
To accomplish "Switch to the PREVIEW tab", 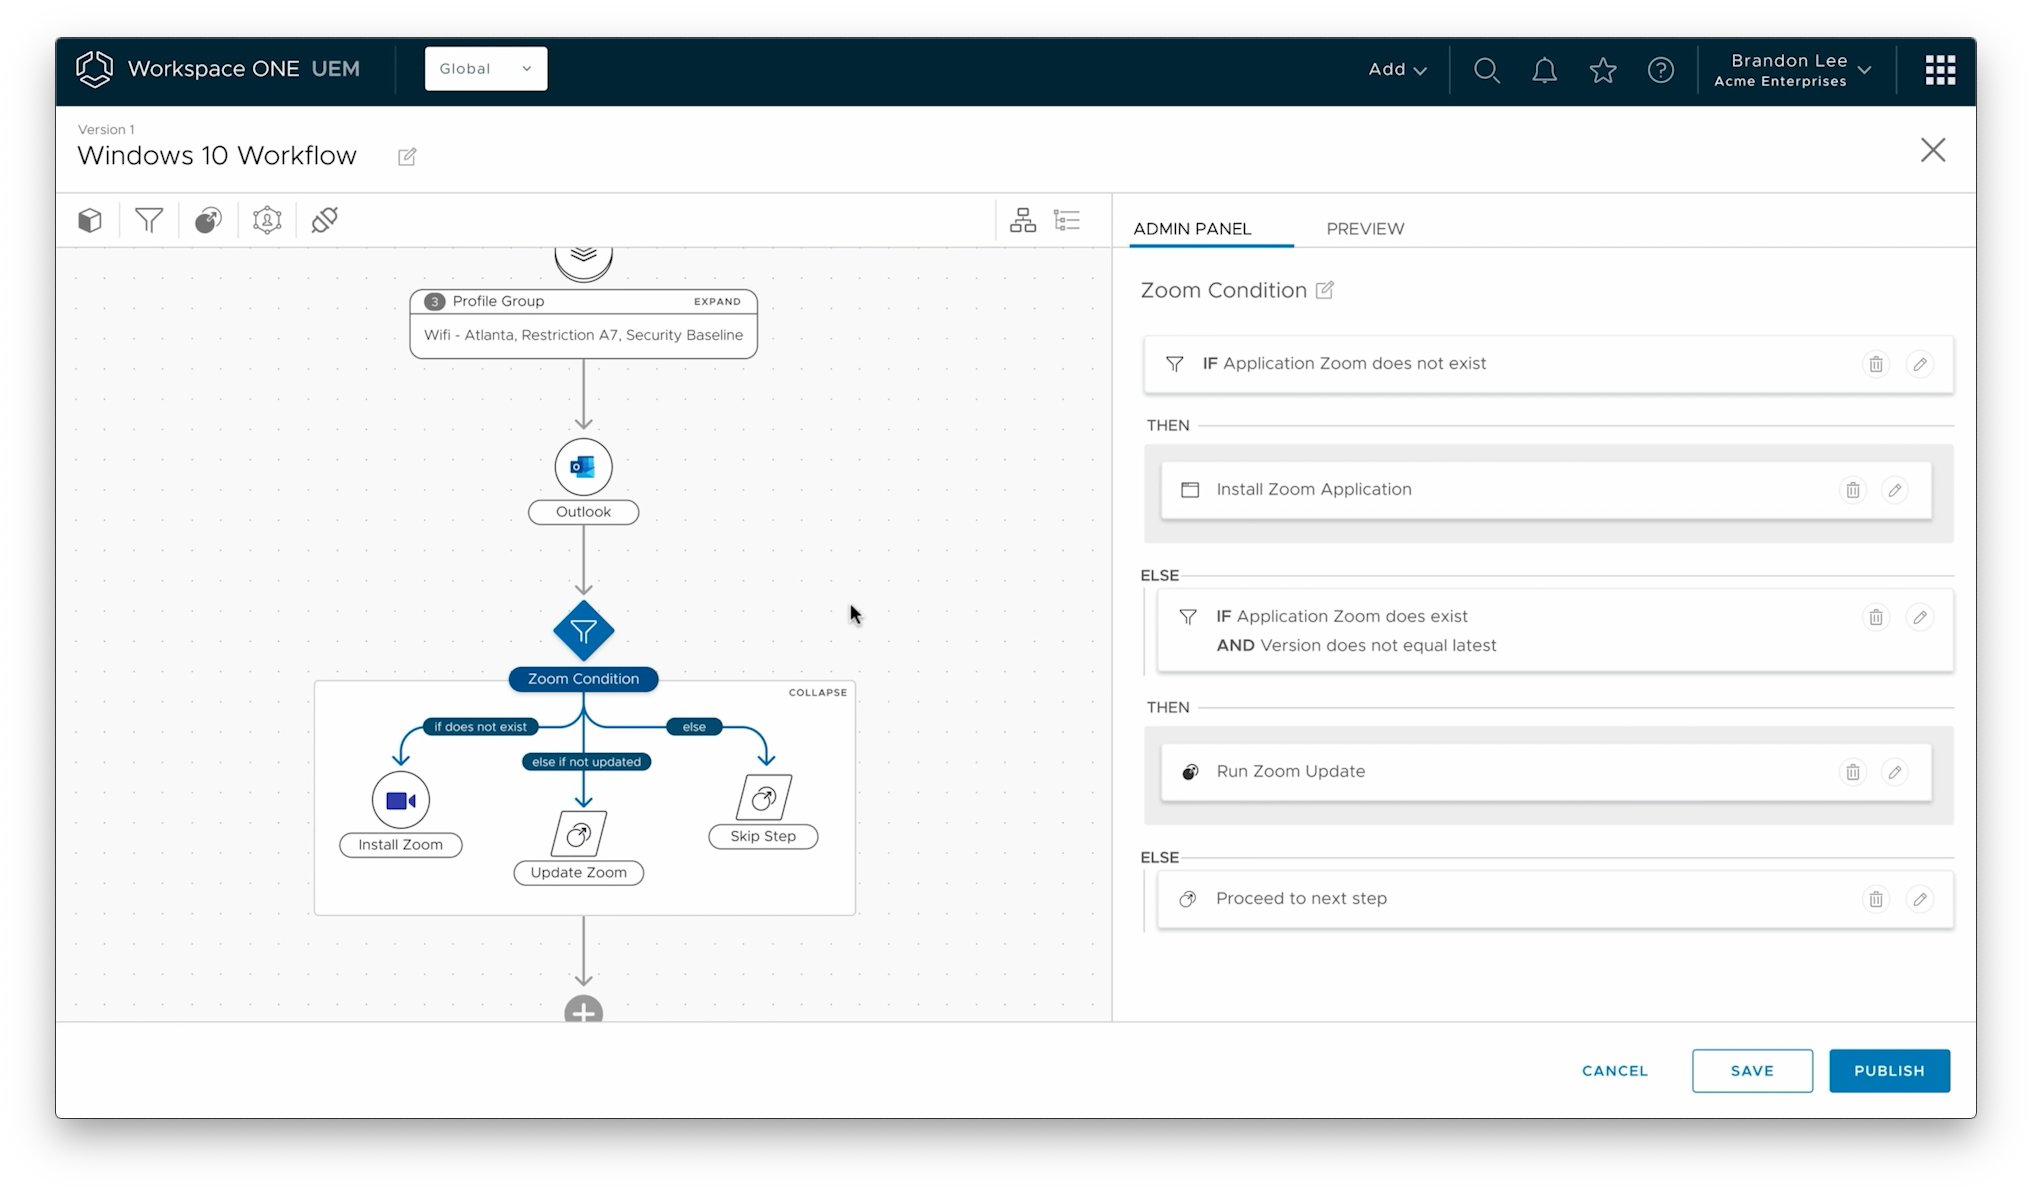I will tap(1365, 229).
